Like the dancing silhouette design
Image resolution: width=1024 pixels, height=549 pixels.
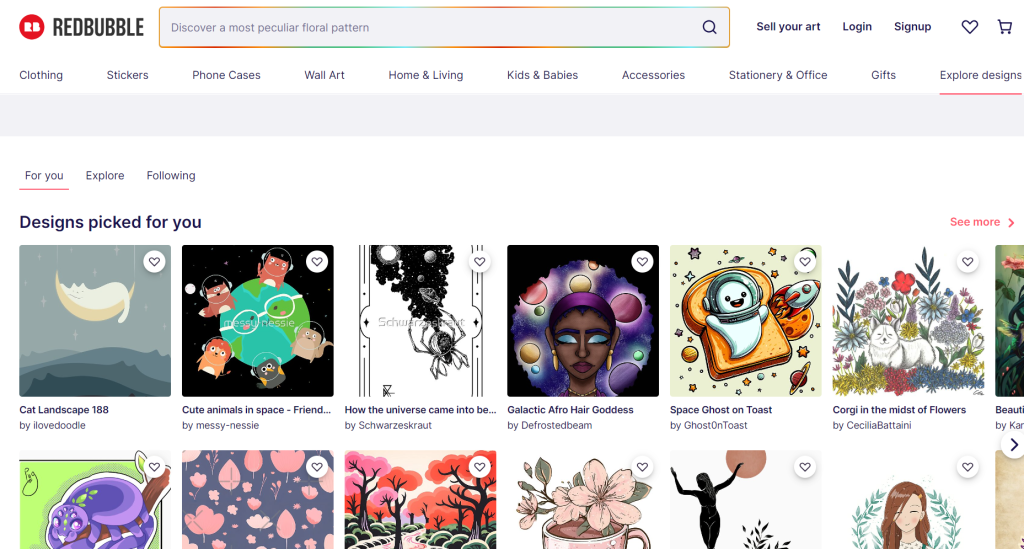click(805, 467)
